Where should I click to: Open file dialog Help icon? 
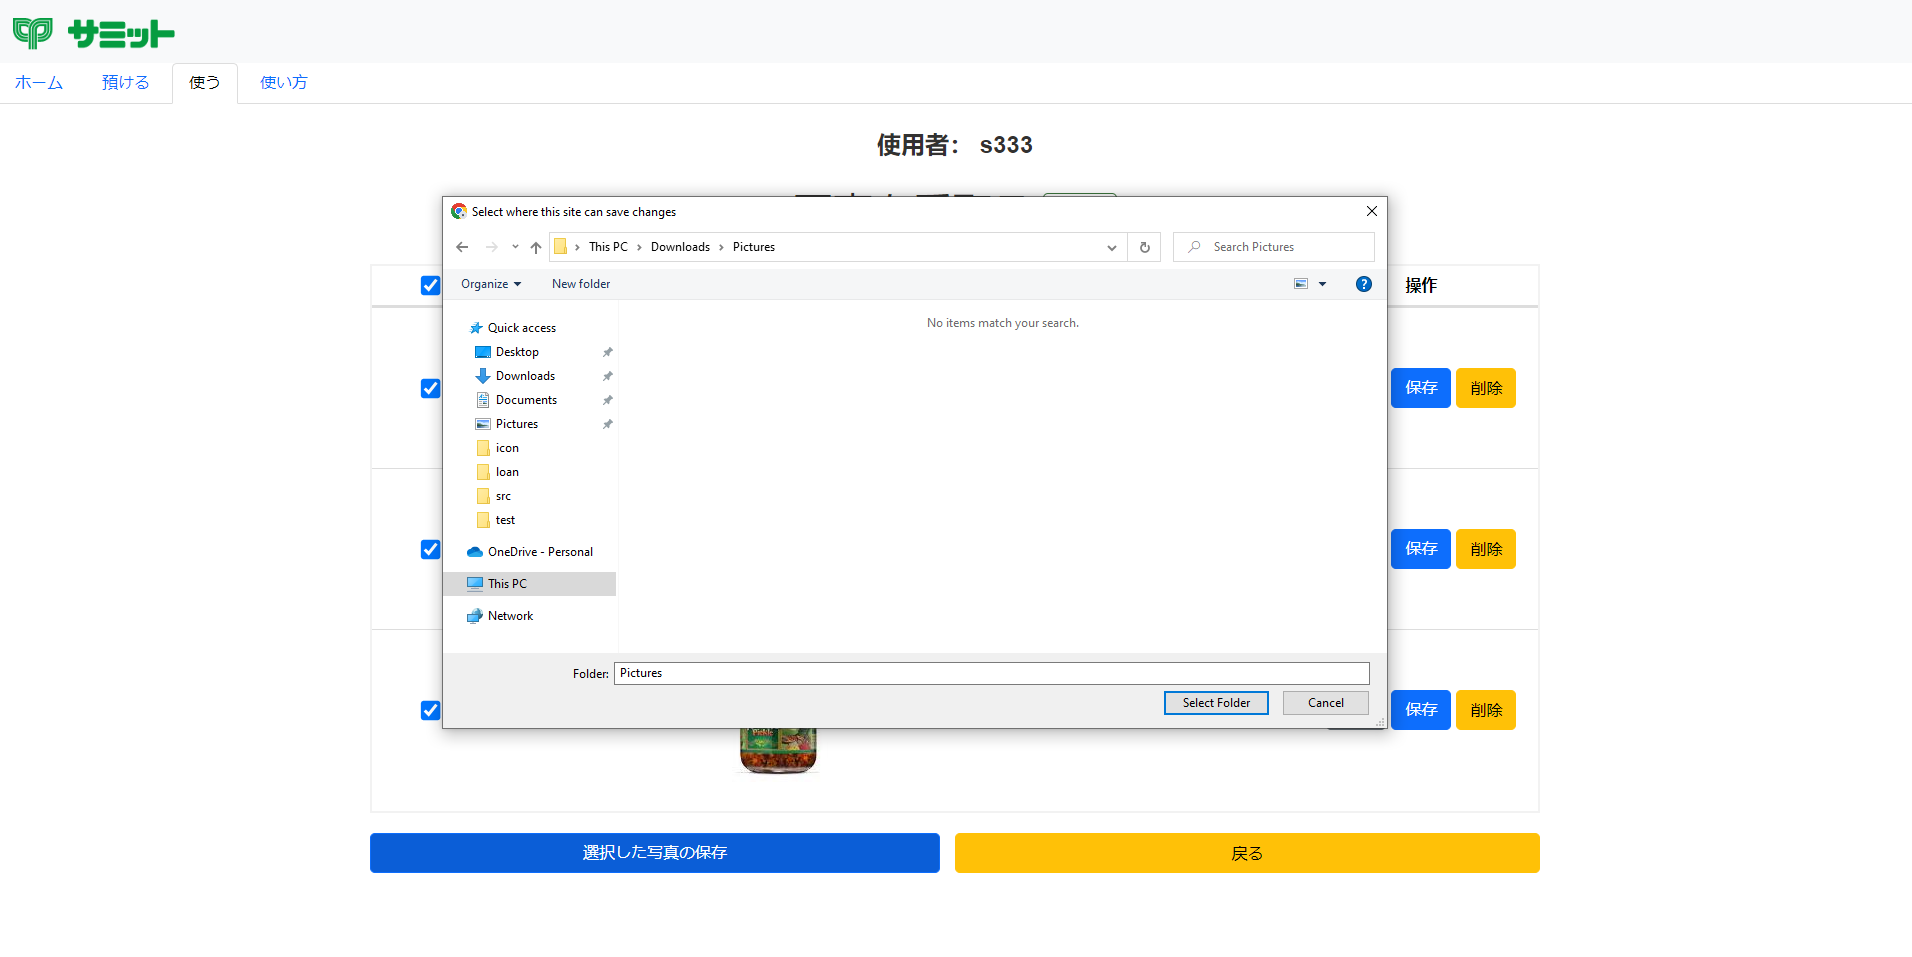(1363, 284)
